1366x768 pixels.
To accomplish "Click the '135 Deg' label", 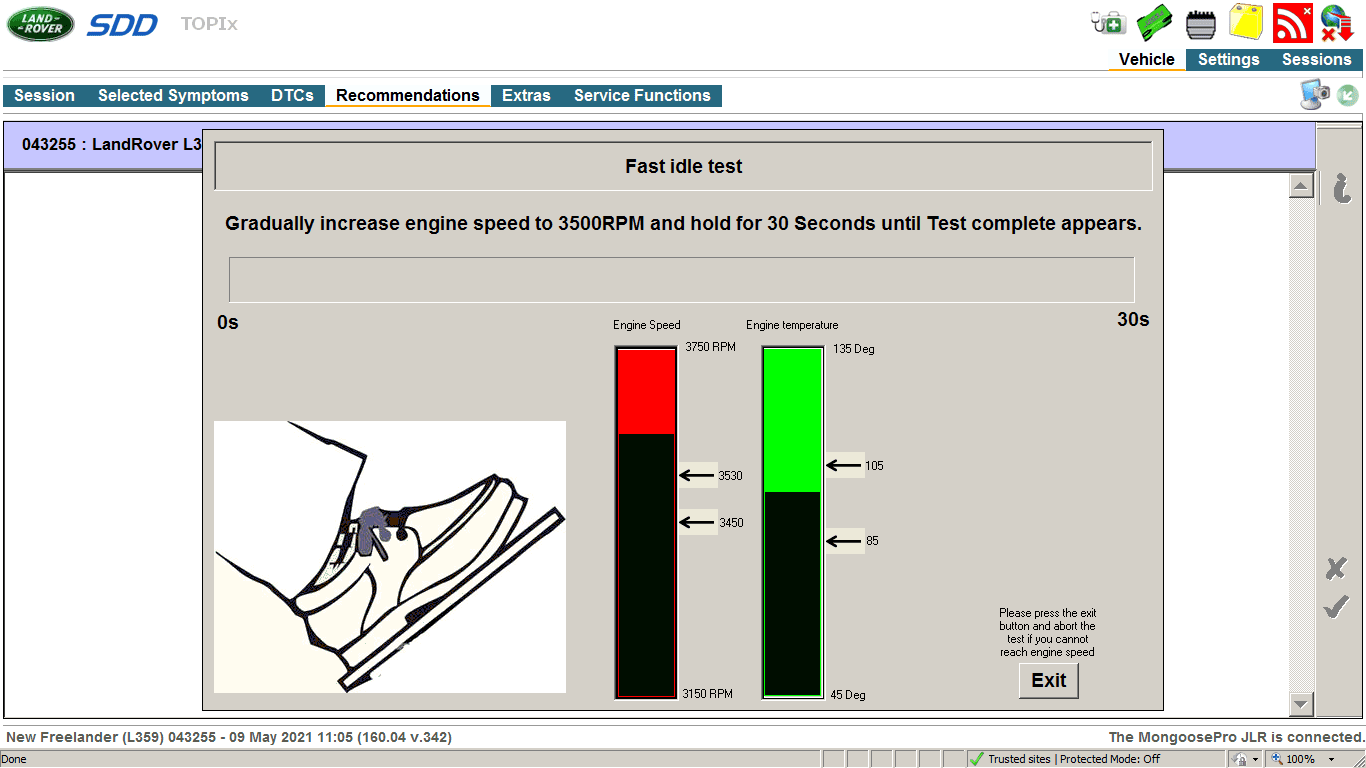I will pos(853,349).
